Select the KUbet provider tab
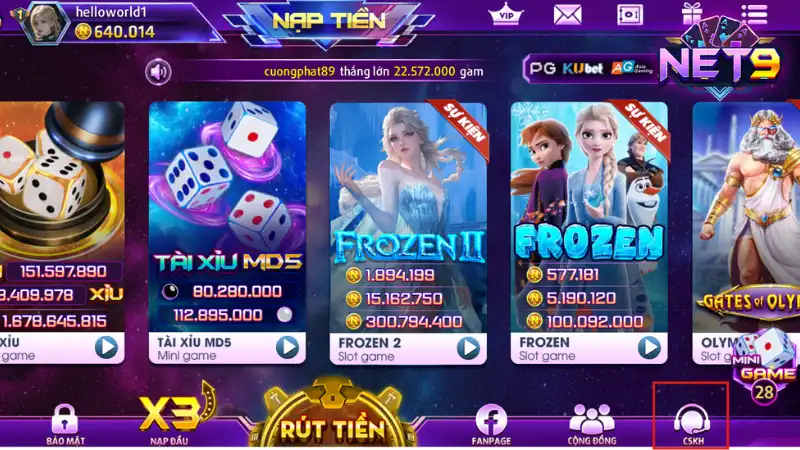This screenshot has height=450, width=800. point(582,68)
